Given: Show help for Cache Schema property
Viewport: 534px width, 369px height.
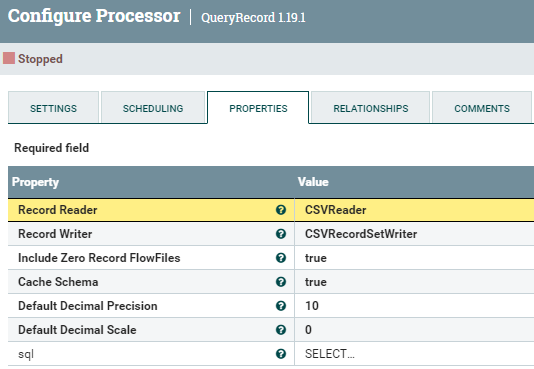Looking at the screenshot, I should pos(281,282).
